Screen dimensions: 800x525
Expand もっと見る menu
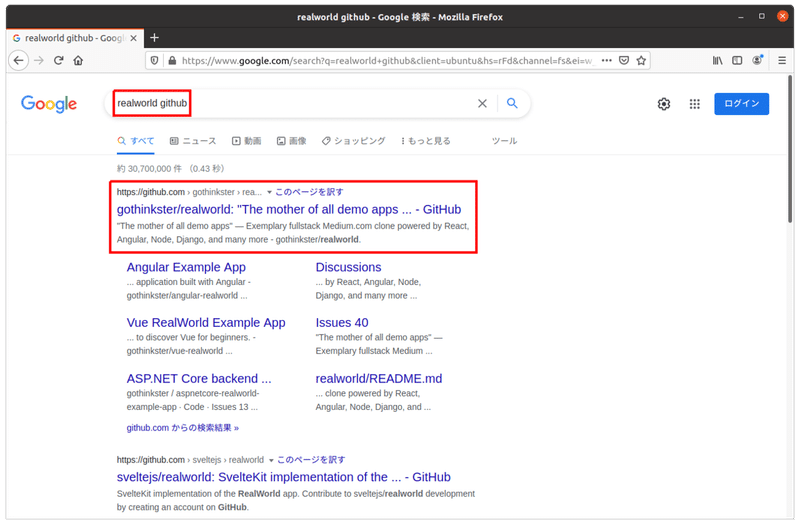tap(426, 141)
